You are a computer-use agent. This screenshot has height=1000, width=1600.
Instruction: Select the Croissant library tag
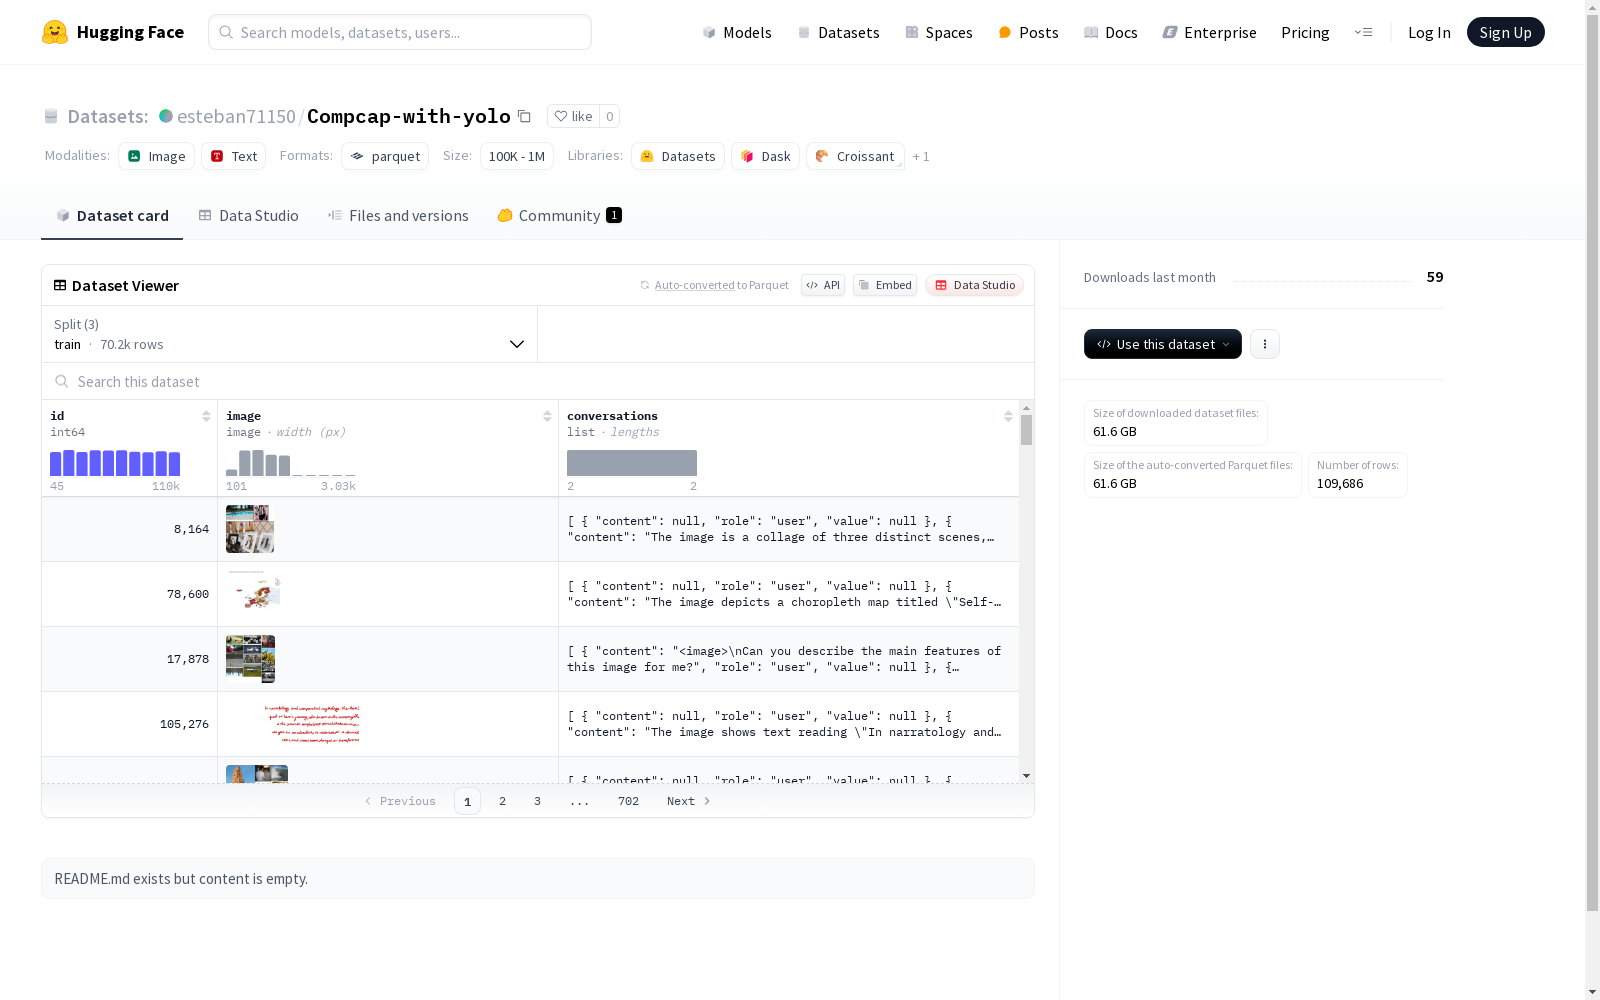[x=855, y=156]
